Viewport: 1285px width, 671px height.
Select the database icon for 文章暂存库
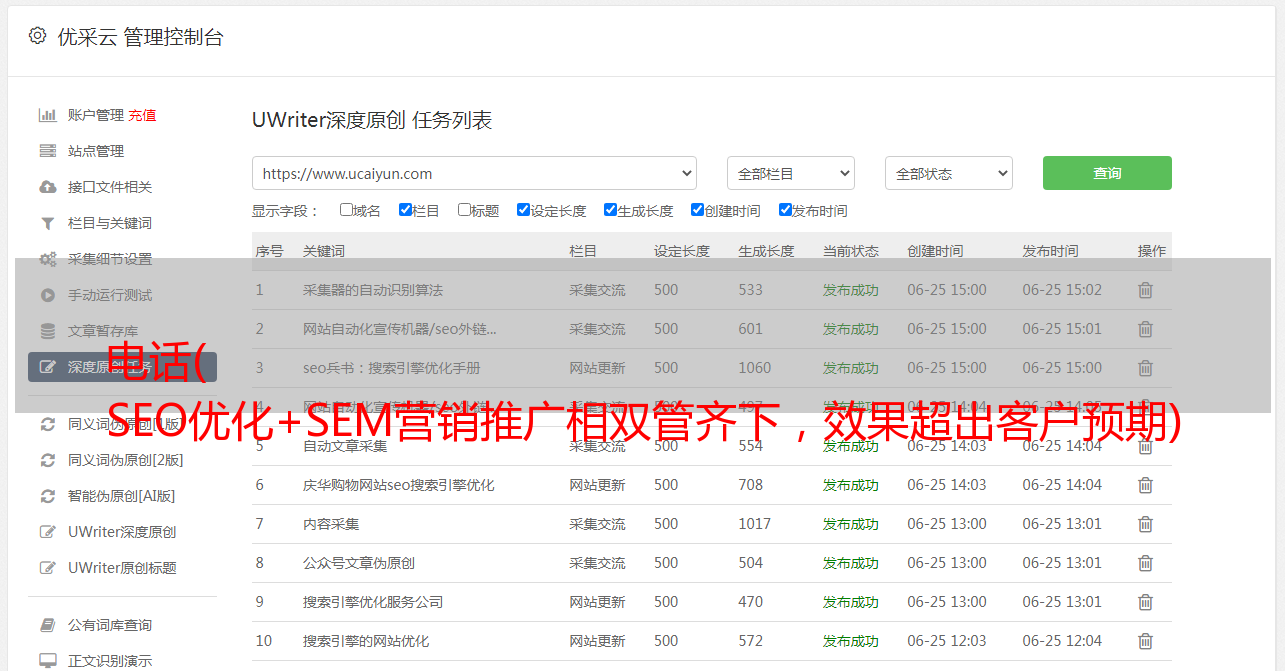tap(47, 331)
